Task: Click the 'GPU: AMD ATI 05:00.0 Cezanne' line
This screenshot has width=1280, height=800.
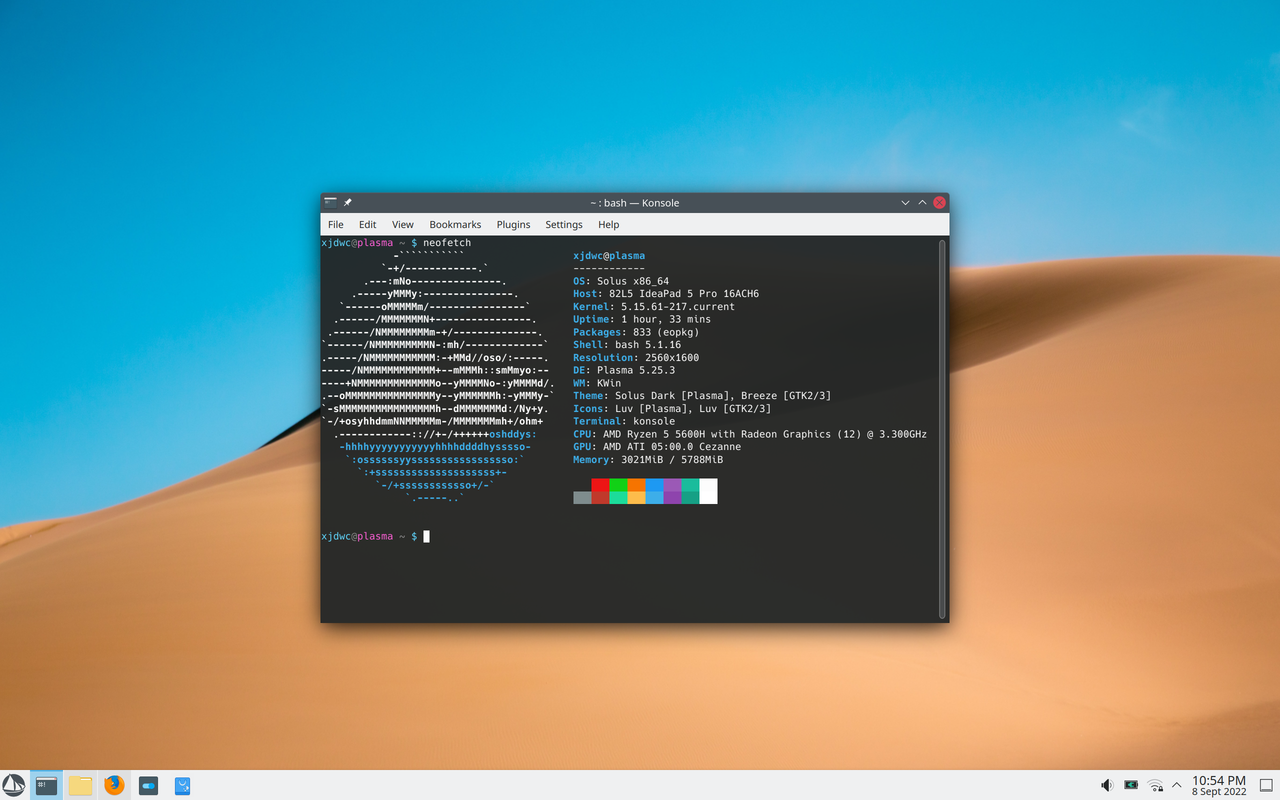Action: coord(657,447)
